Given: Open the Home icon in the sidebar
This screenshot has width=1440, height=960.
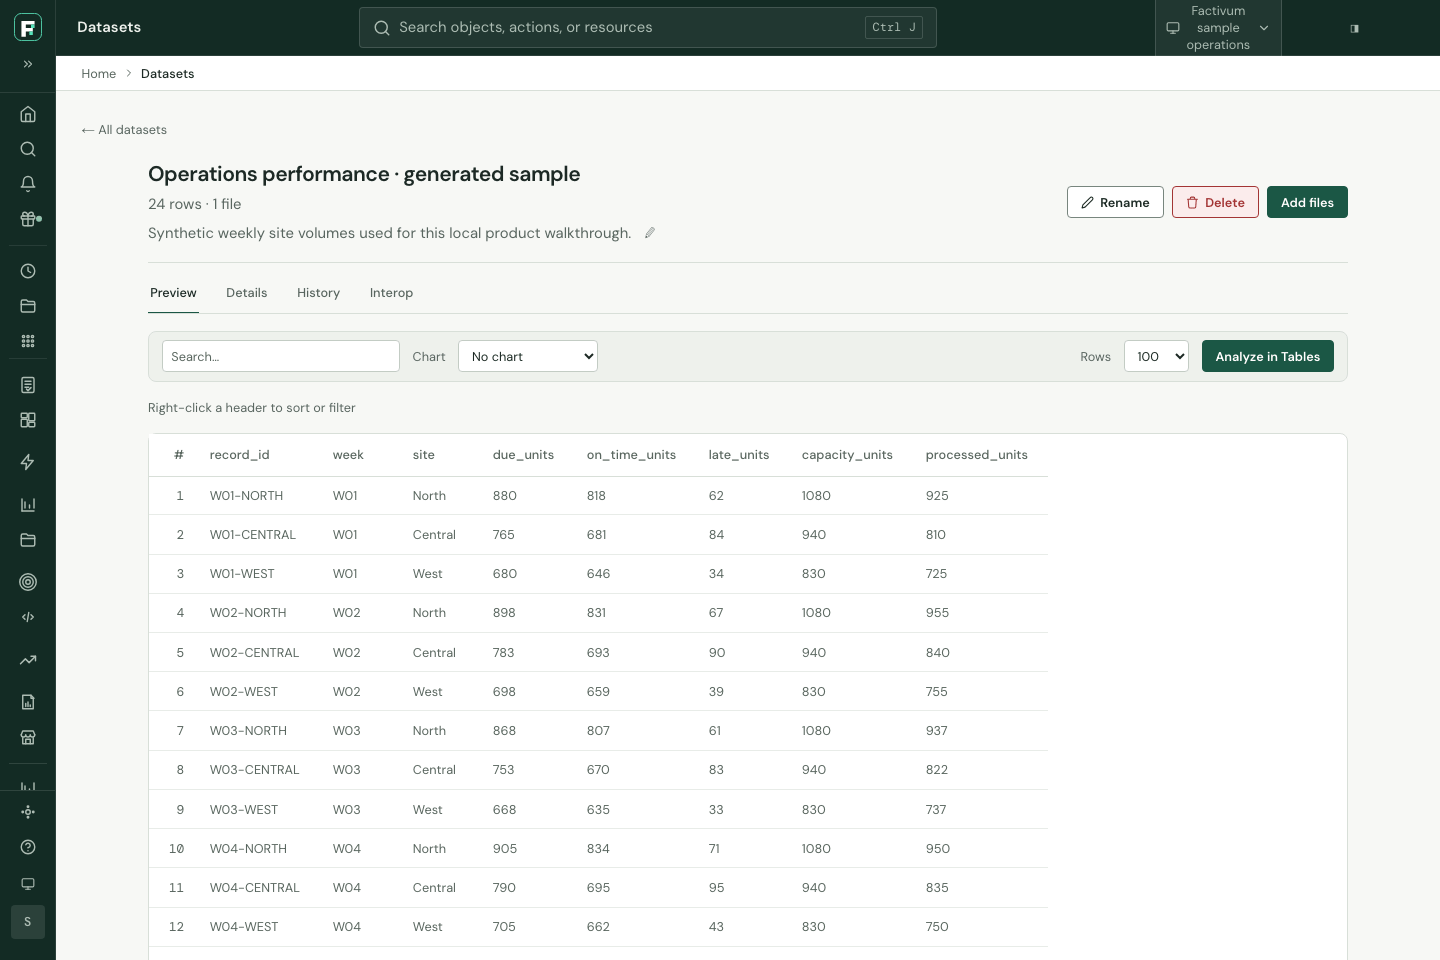Looking at the screenshot, I should click(x=28, y=114).
